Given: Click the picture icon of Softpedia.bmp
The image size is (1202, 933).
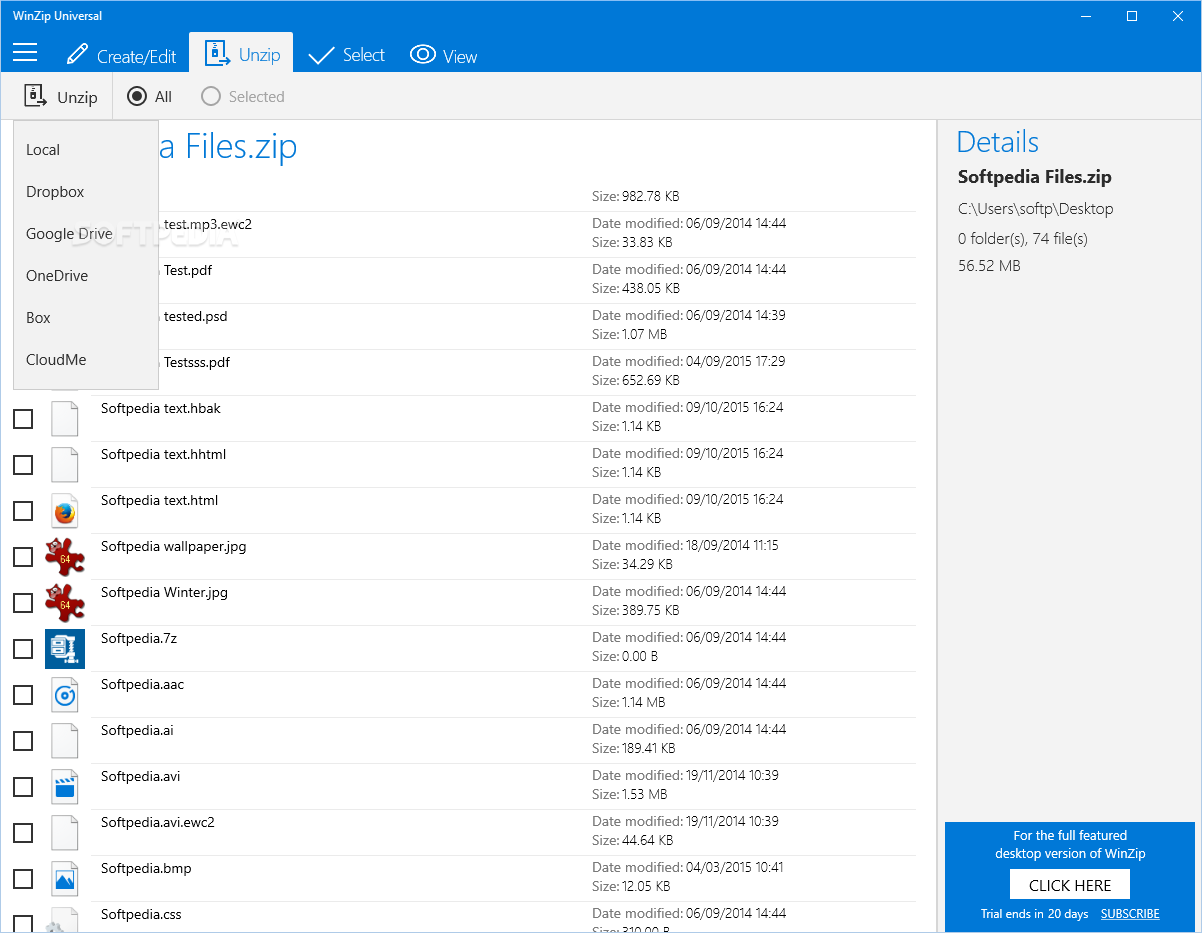Looking at the screenshot, I should click(65, 879).
